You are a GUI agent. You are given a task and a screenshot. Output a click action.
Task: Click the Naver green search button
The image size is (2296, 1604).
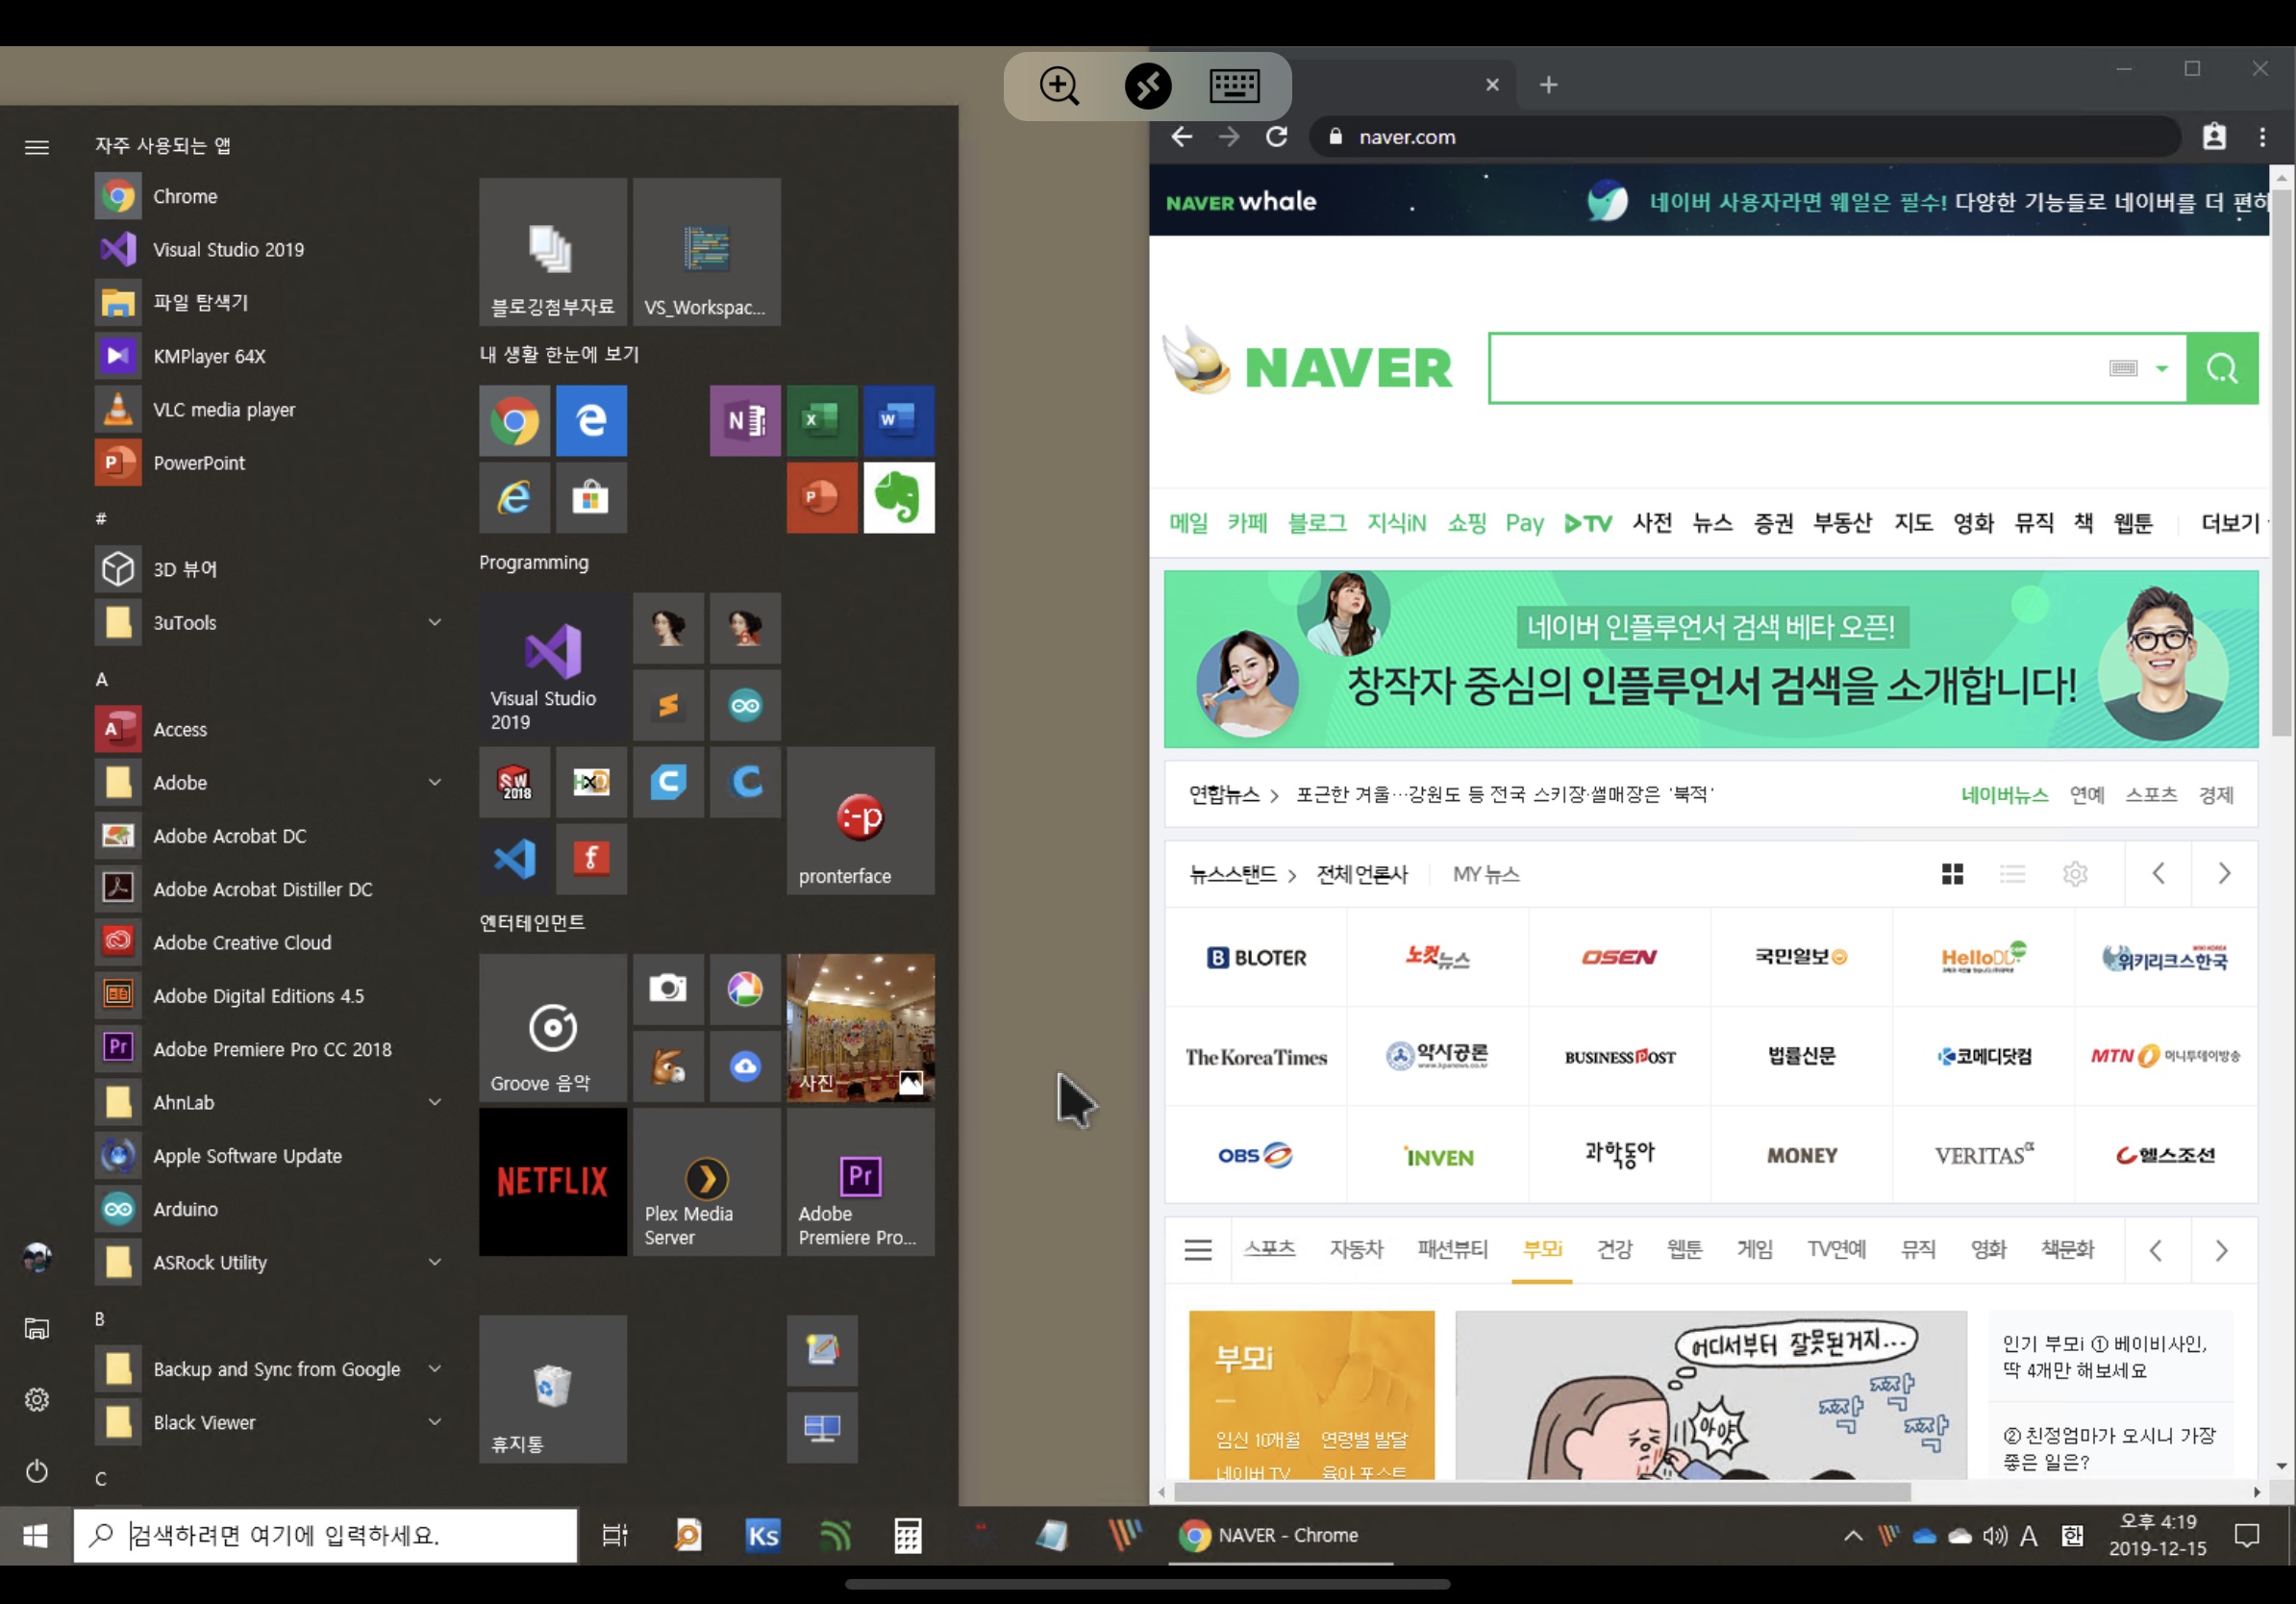(2221, 368)
